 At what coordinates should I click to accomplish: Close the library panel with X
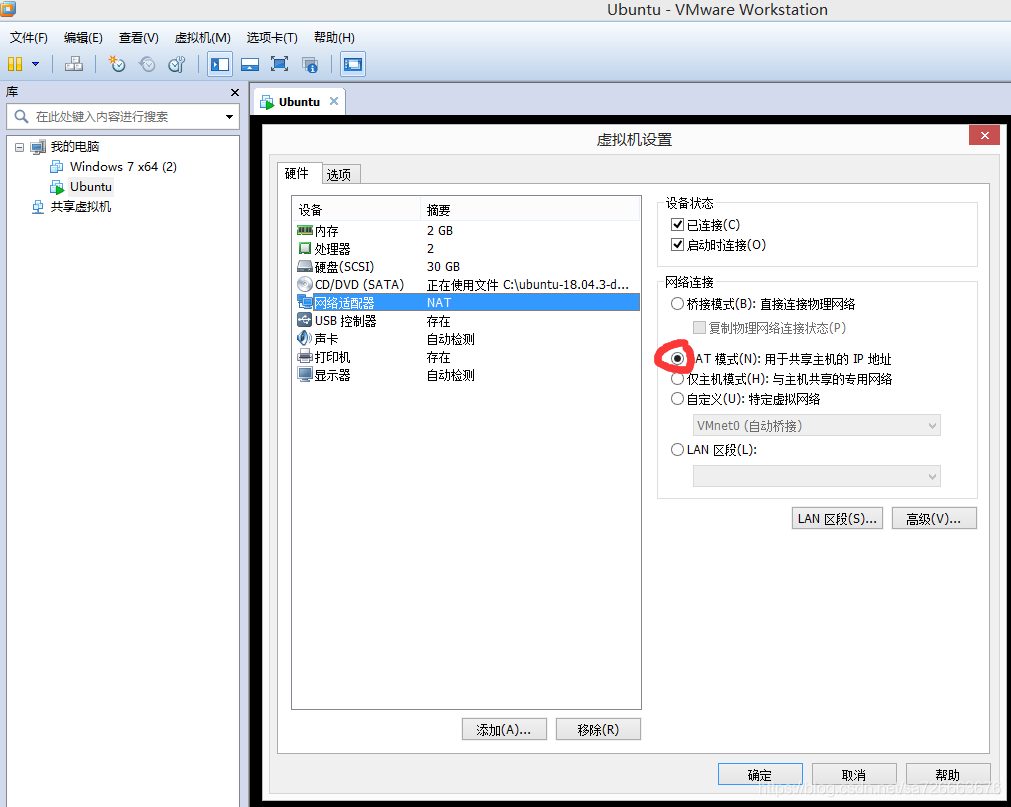(235, 92)
